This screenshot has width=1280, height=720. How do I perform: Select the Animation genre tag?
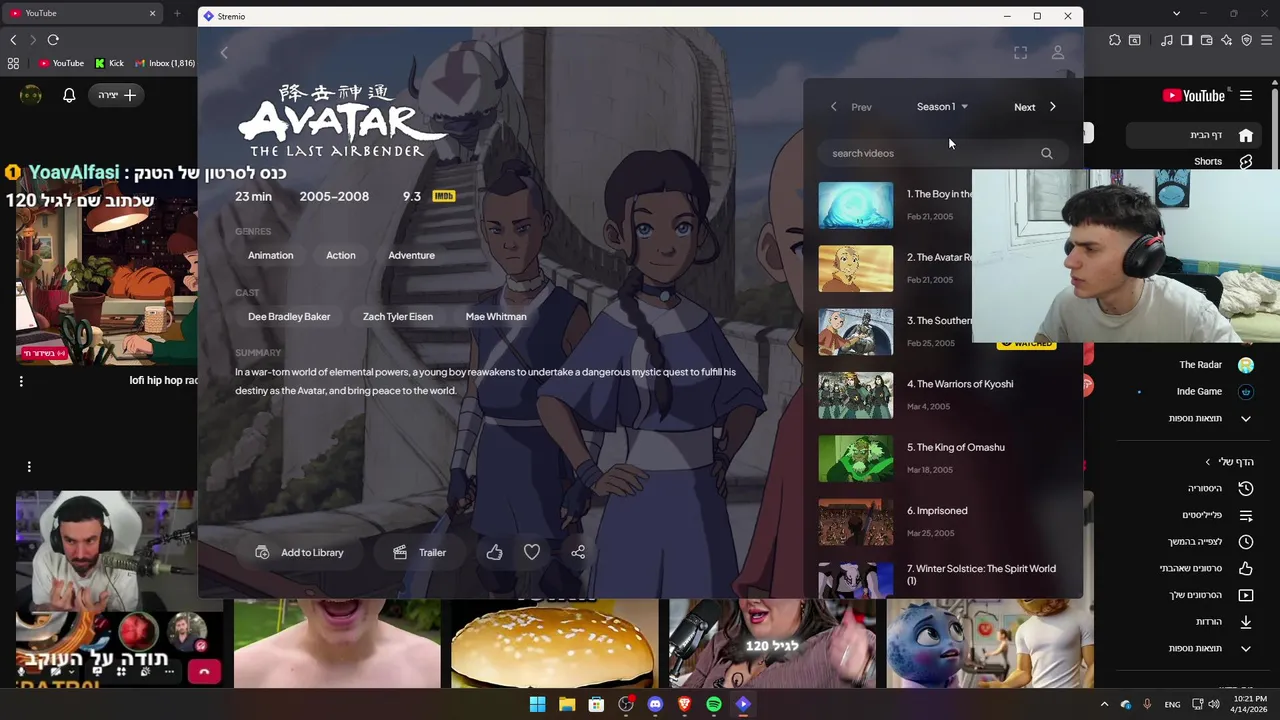pos(271,255)
